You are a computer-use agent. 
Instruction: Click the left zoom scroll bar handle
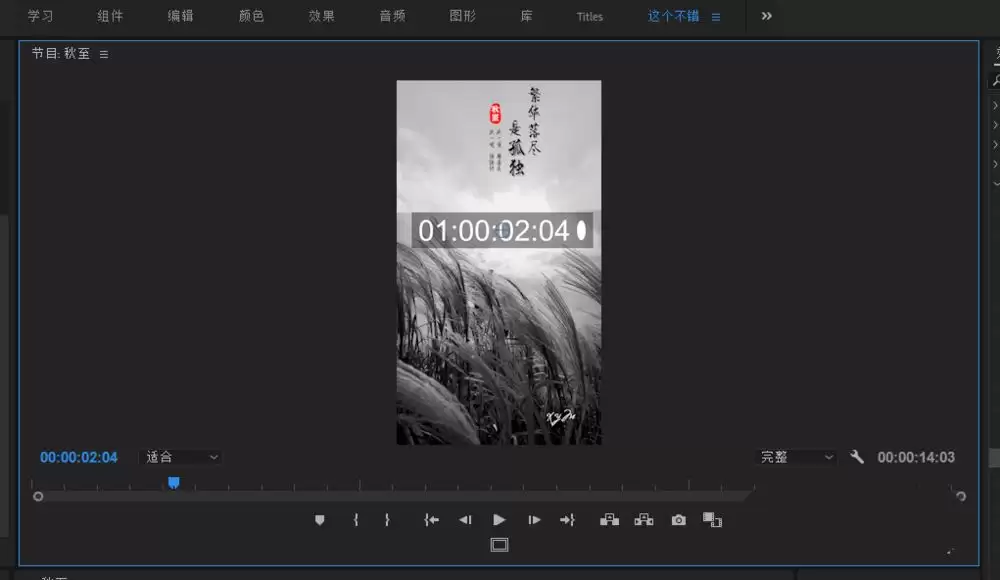(38, 496)
